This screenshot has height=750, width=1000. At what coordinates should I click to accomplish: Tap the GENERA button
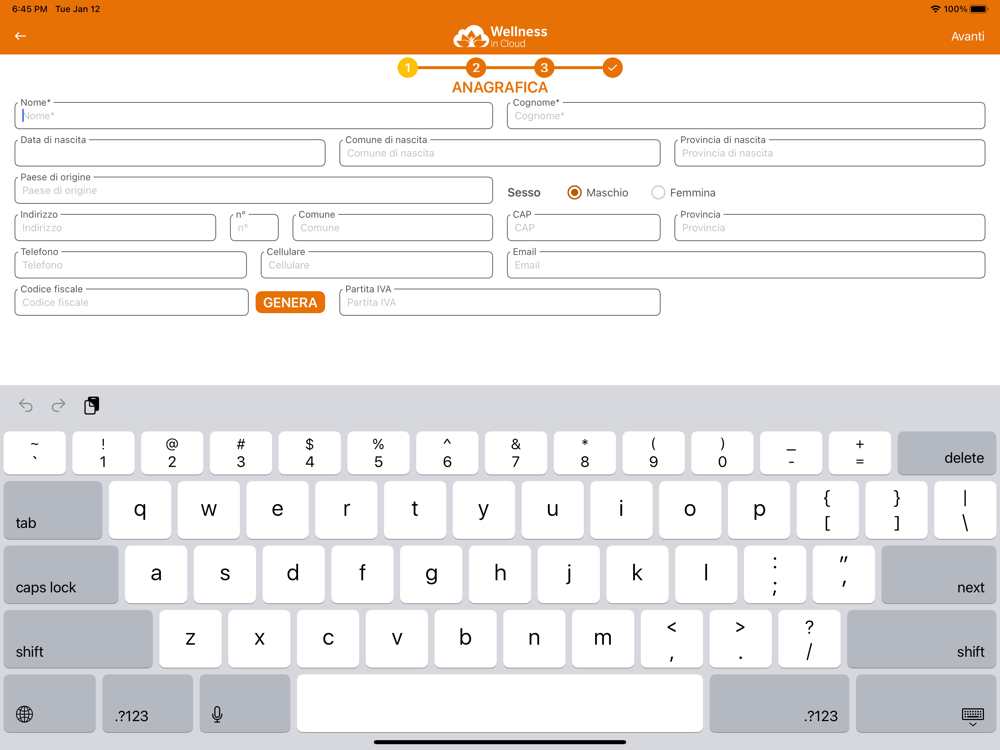[290, 302]
